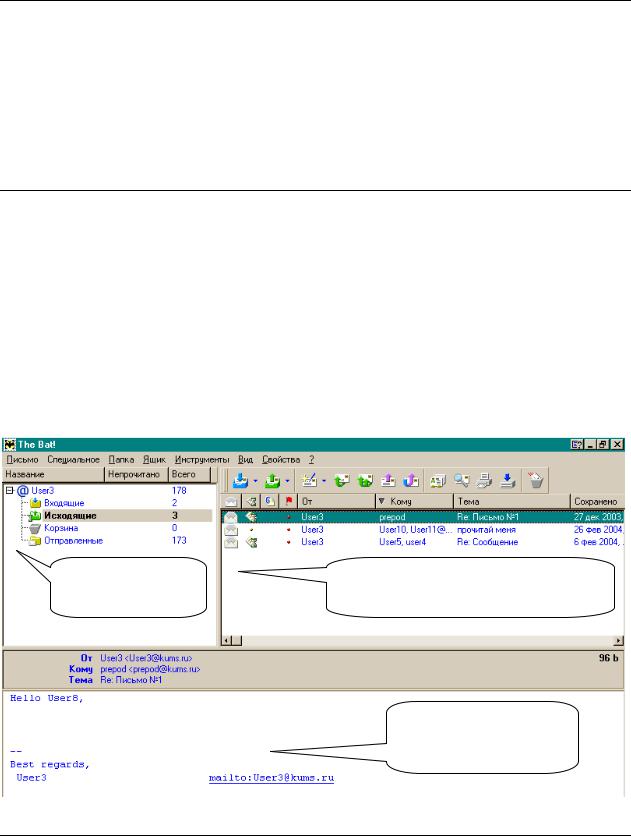
Task: Click the Redirect message toolbar icon
Action: [411, 480]
